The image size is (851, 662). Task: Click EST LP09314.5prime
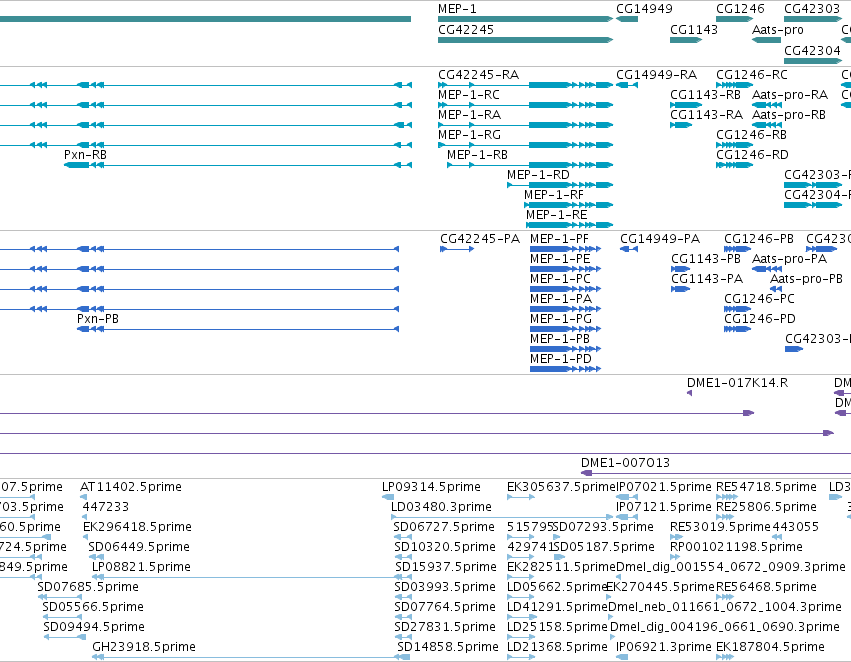tap(431, 487)
